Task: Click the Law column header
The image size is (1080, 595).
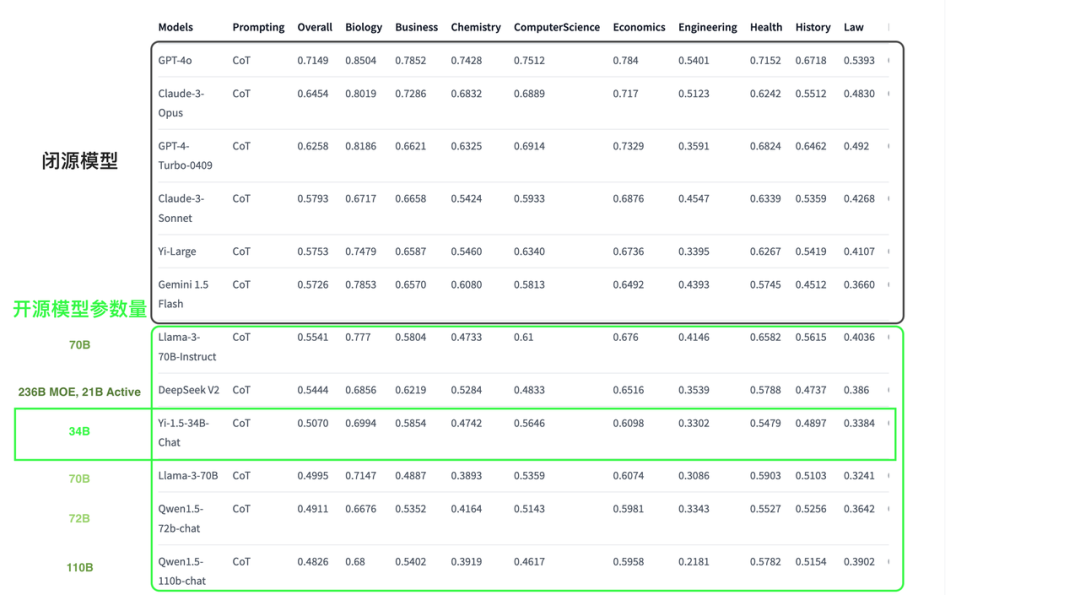Action: pos(853,28)
